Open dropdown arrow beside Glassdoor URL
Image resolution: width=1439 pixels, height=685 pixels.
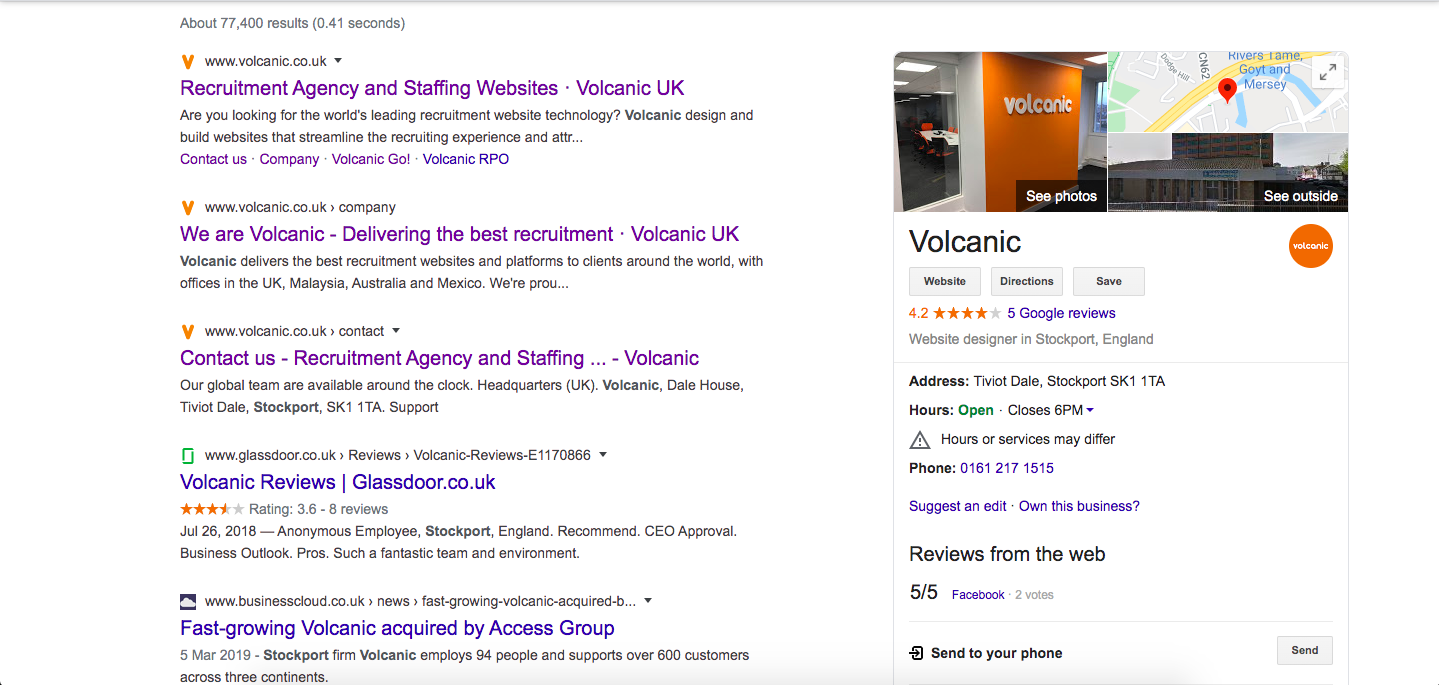[603, 455]
